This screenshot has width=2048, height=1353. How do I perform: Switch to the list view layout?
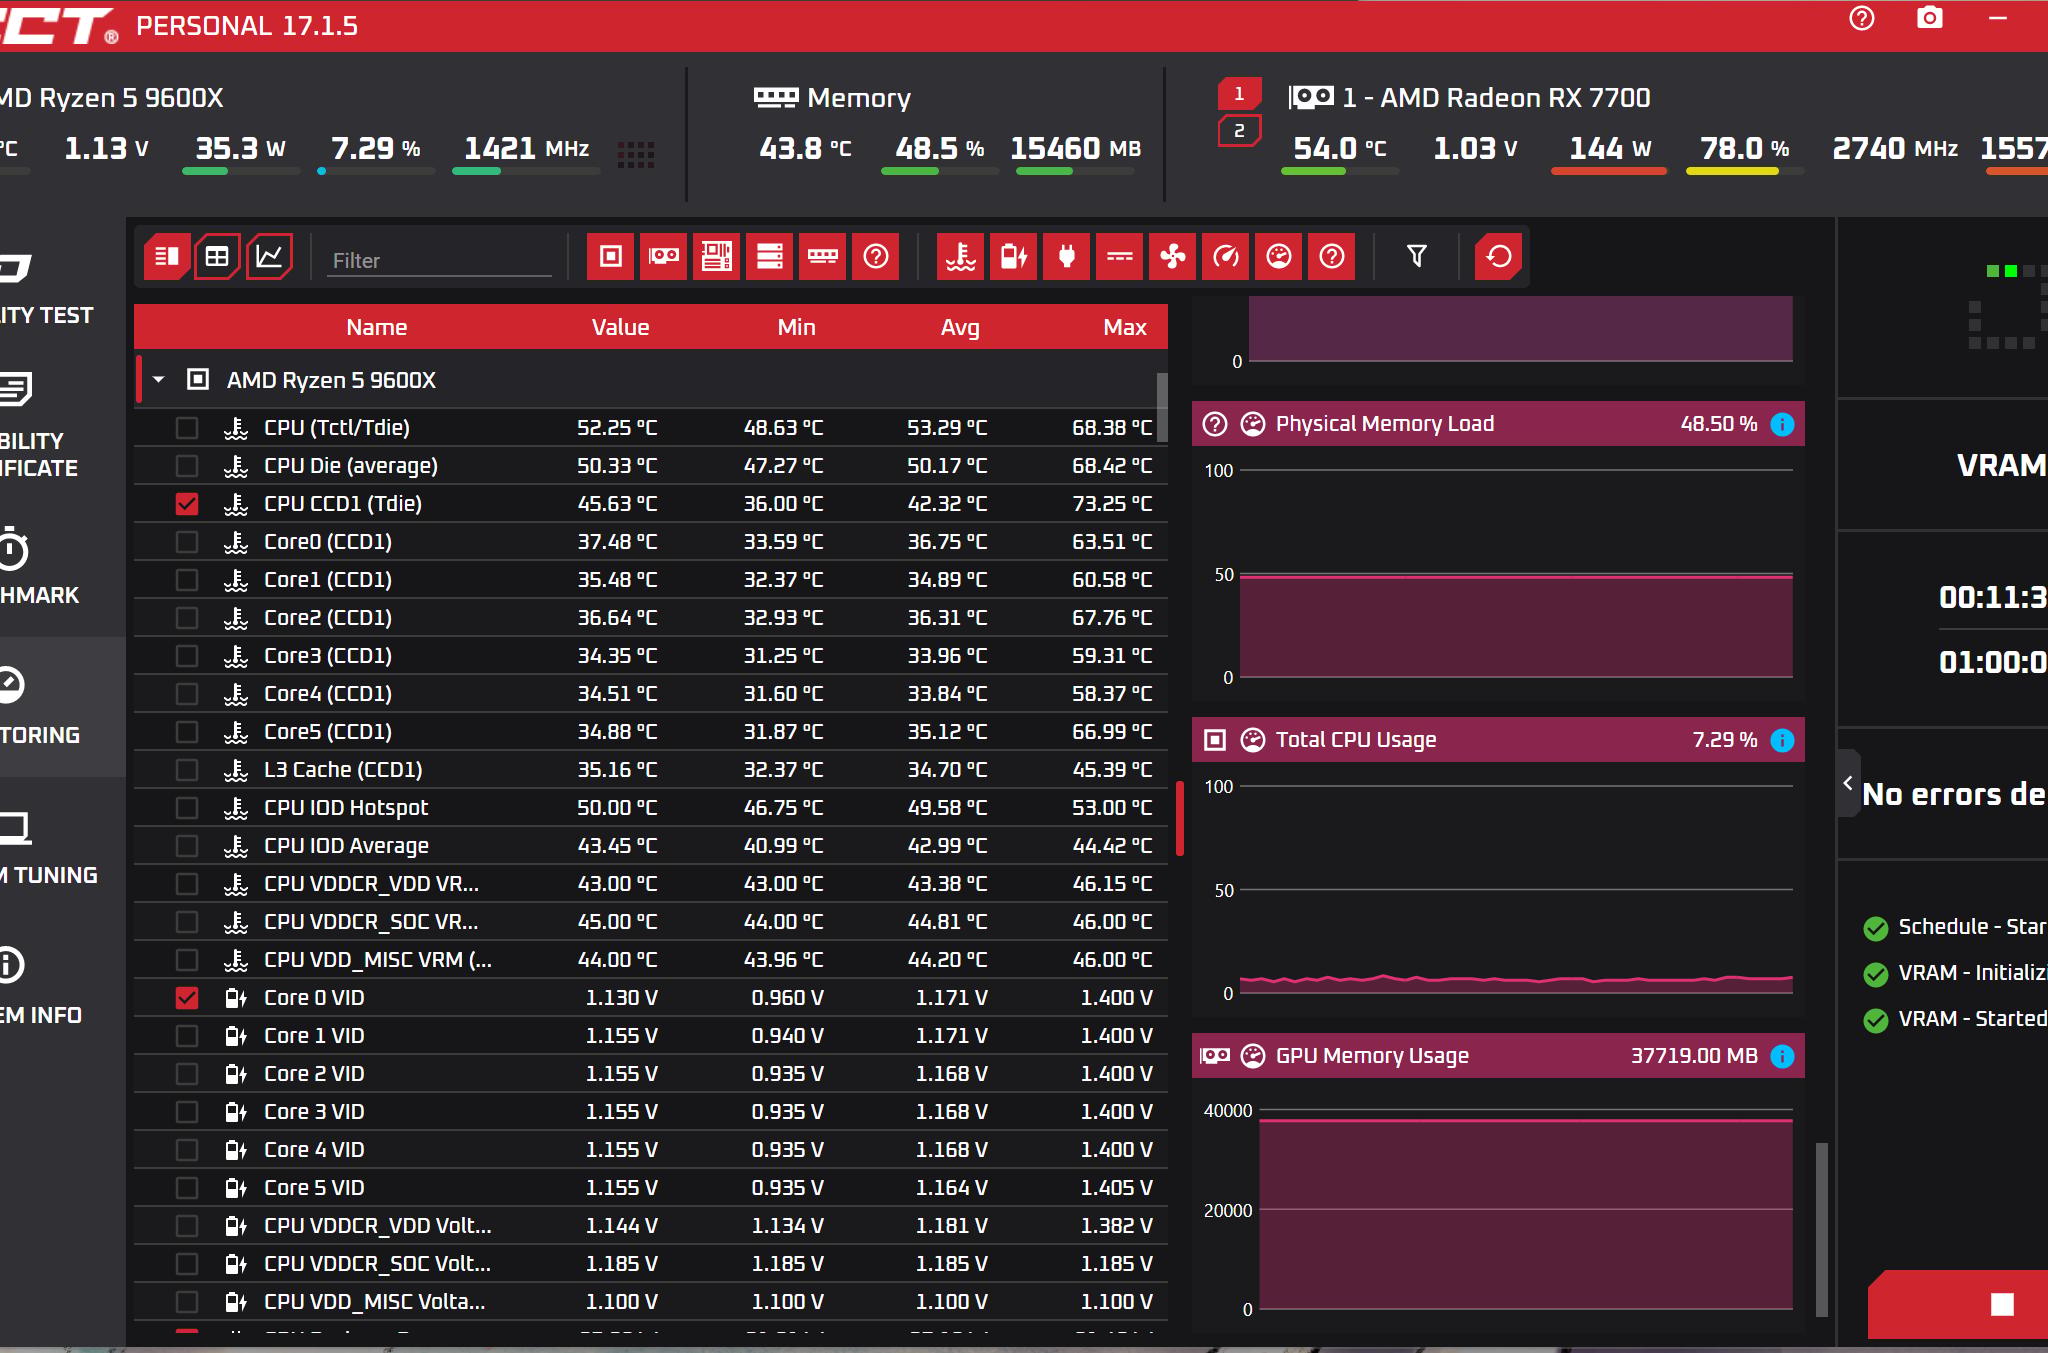pyautogui.click(x=167, y=257)
